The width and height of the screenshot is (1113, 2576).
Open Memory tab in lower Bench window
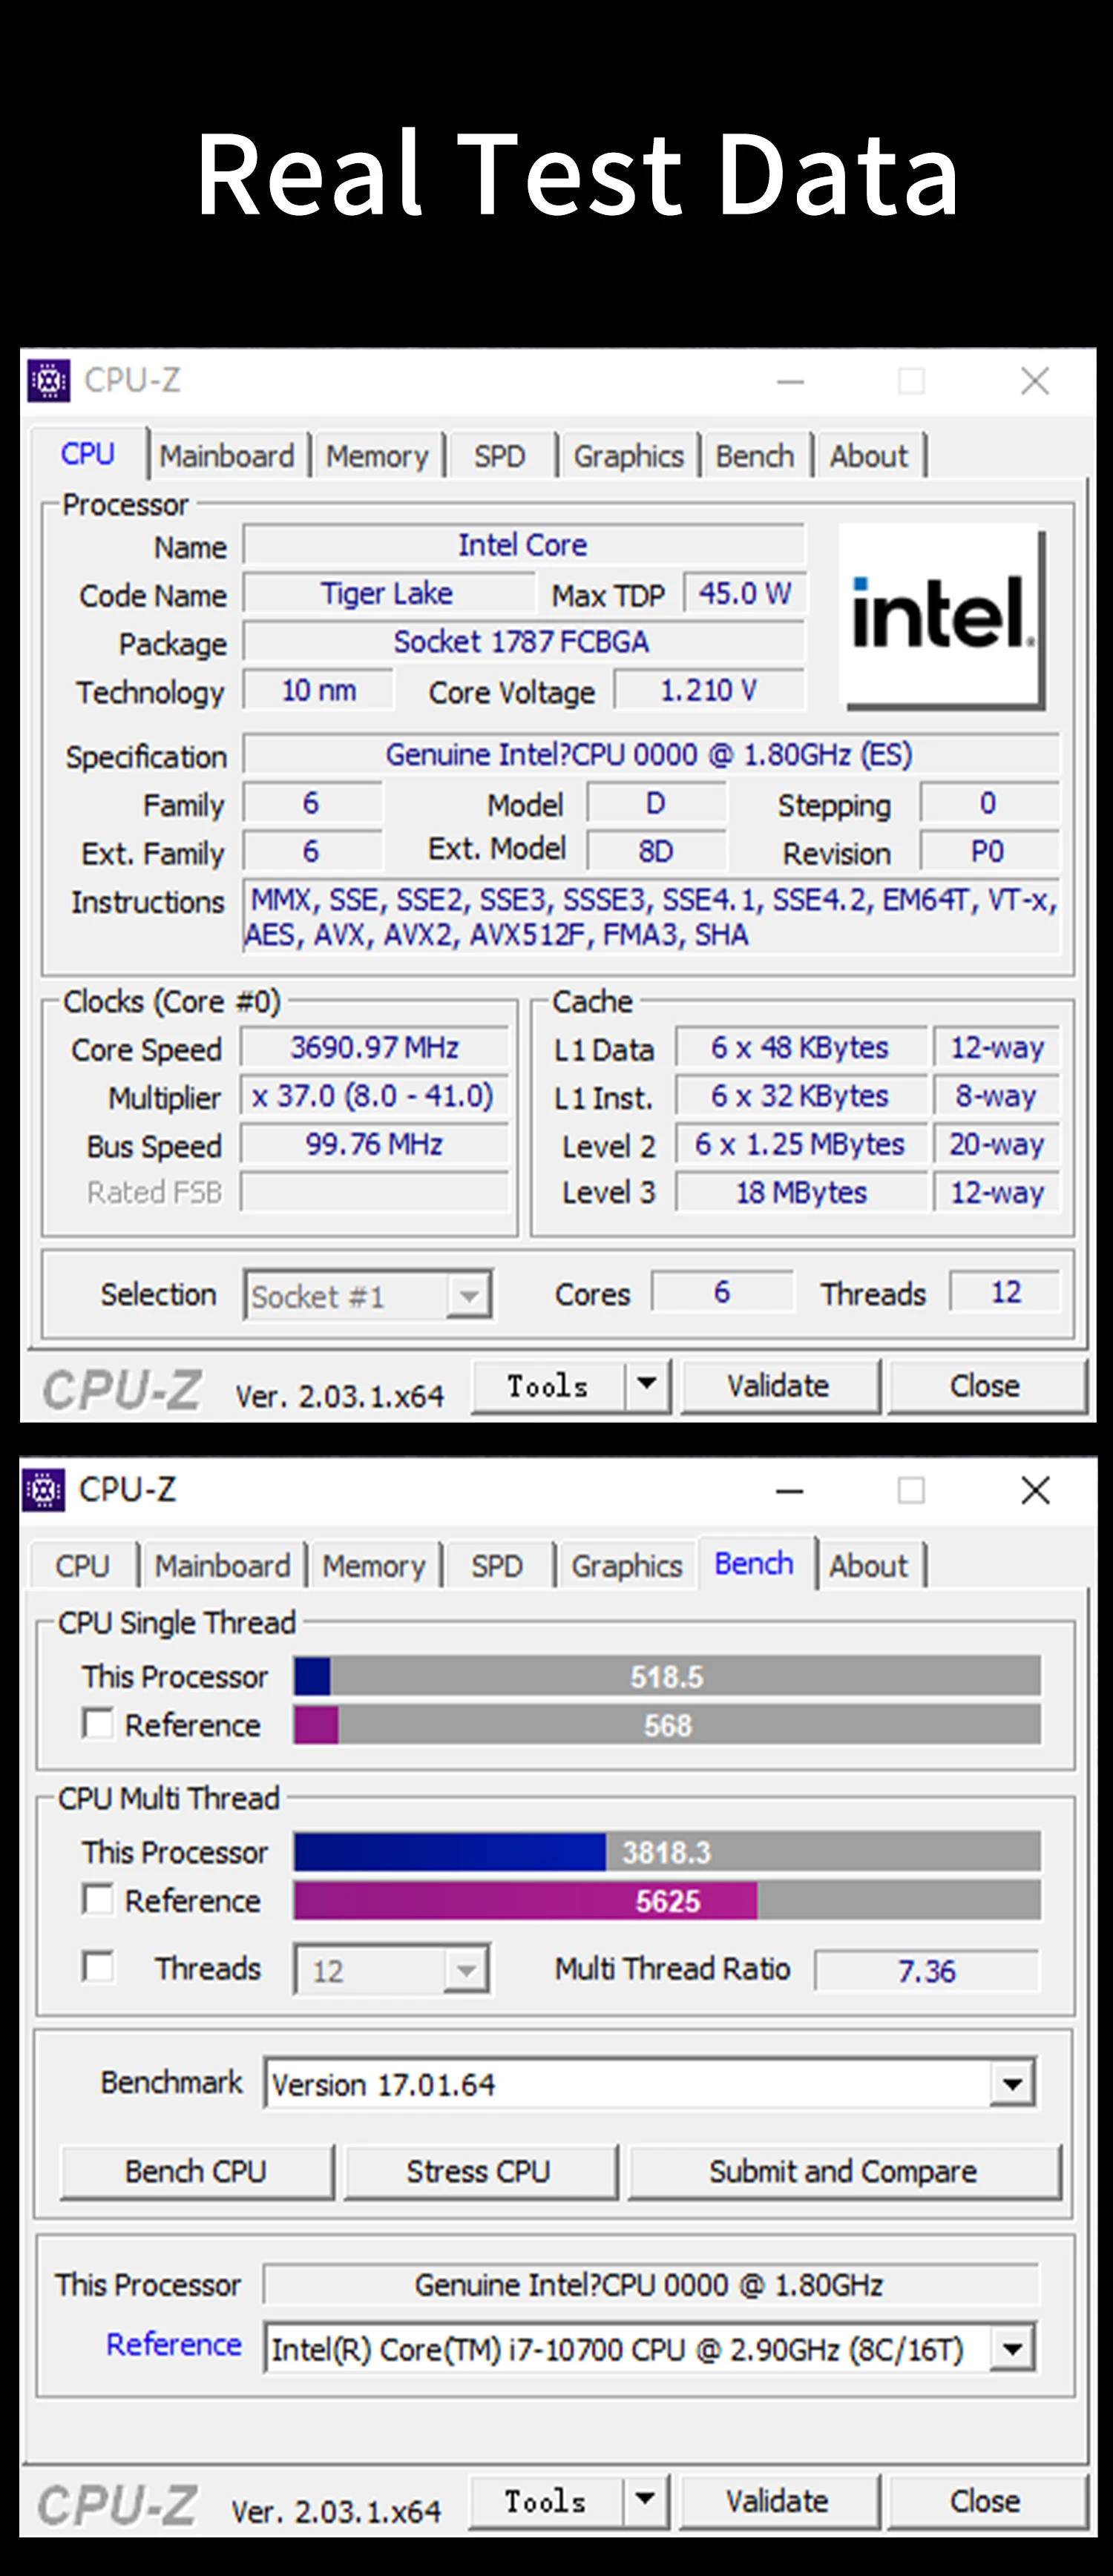coord(374,1566)
